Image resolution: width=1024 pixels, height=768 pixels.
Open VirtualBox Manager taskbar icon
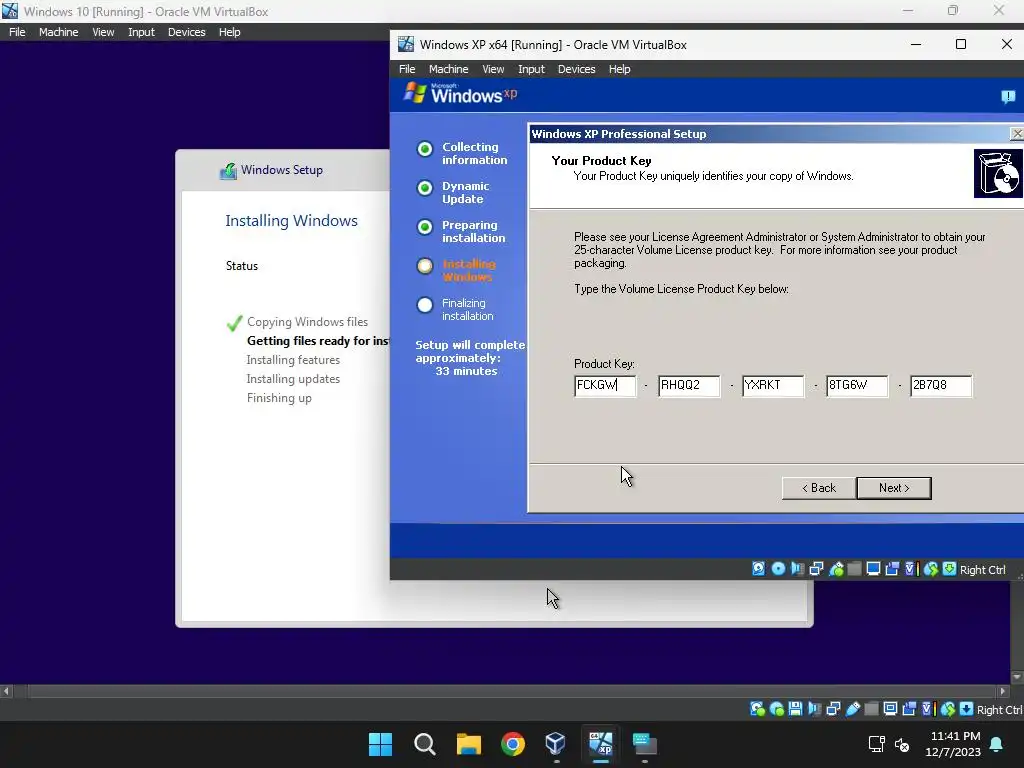coord(556,744)
